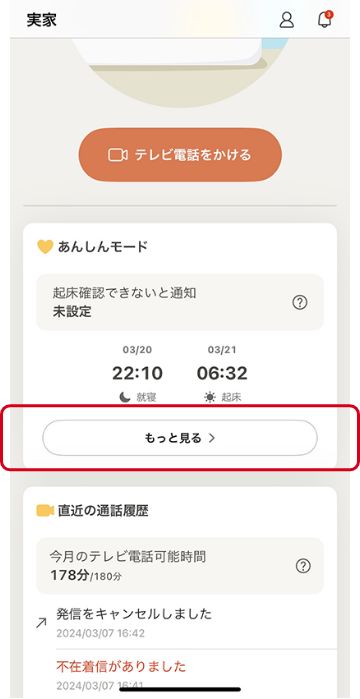Open the user profile icon
This screenshot has width=360, height=699.
click(x=287, y=20)
